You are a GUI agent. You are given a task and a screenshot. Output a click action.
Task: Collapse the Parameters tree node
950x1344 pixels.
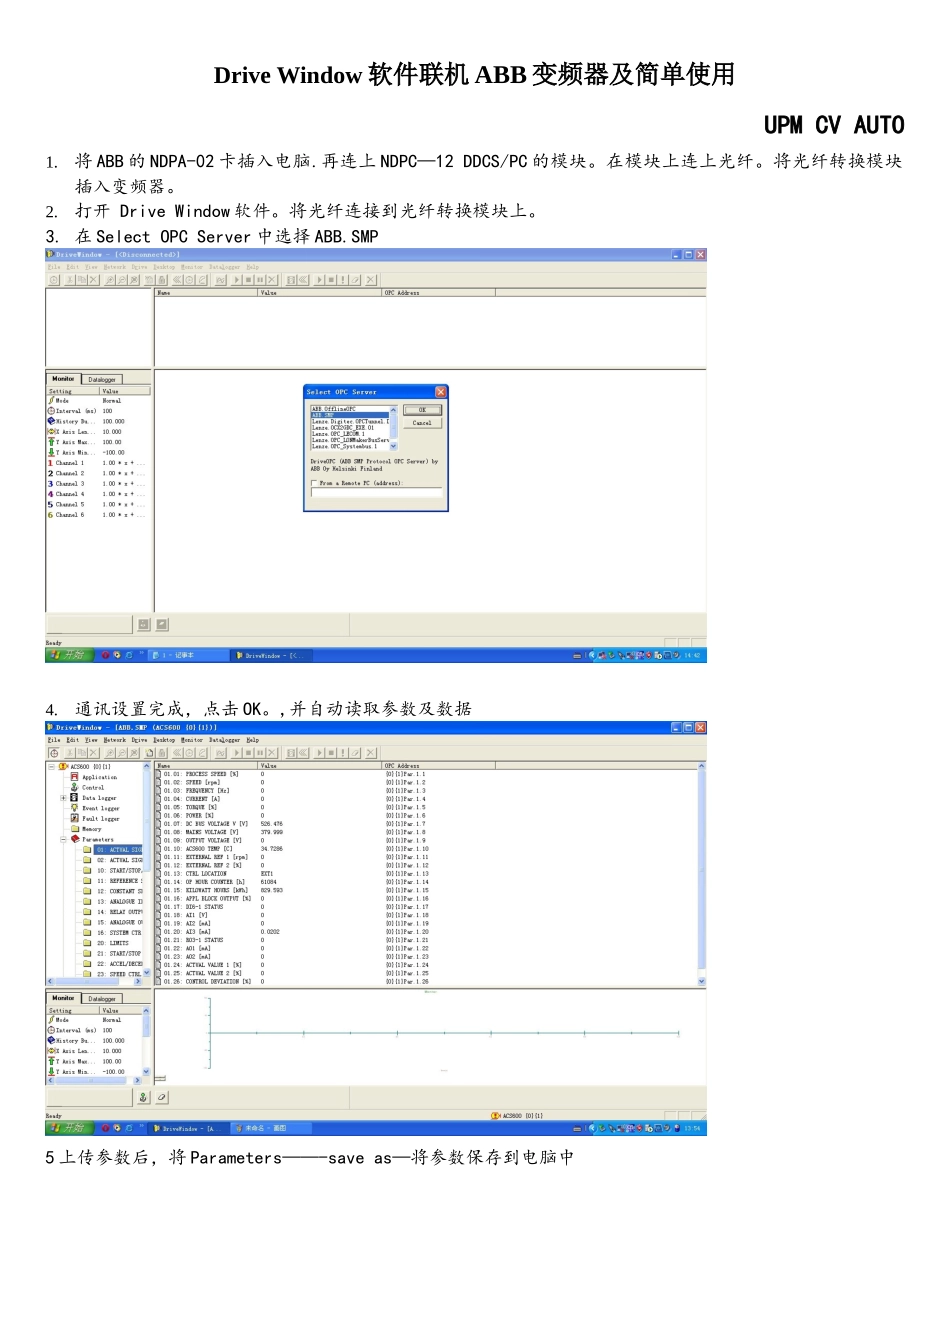[63, 840]
